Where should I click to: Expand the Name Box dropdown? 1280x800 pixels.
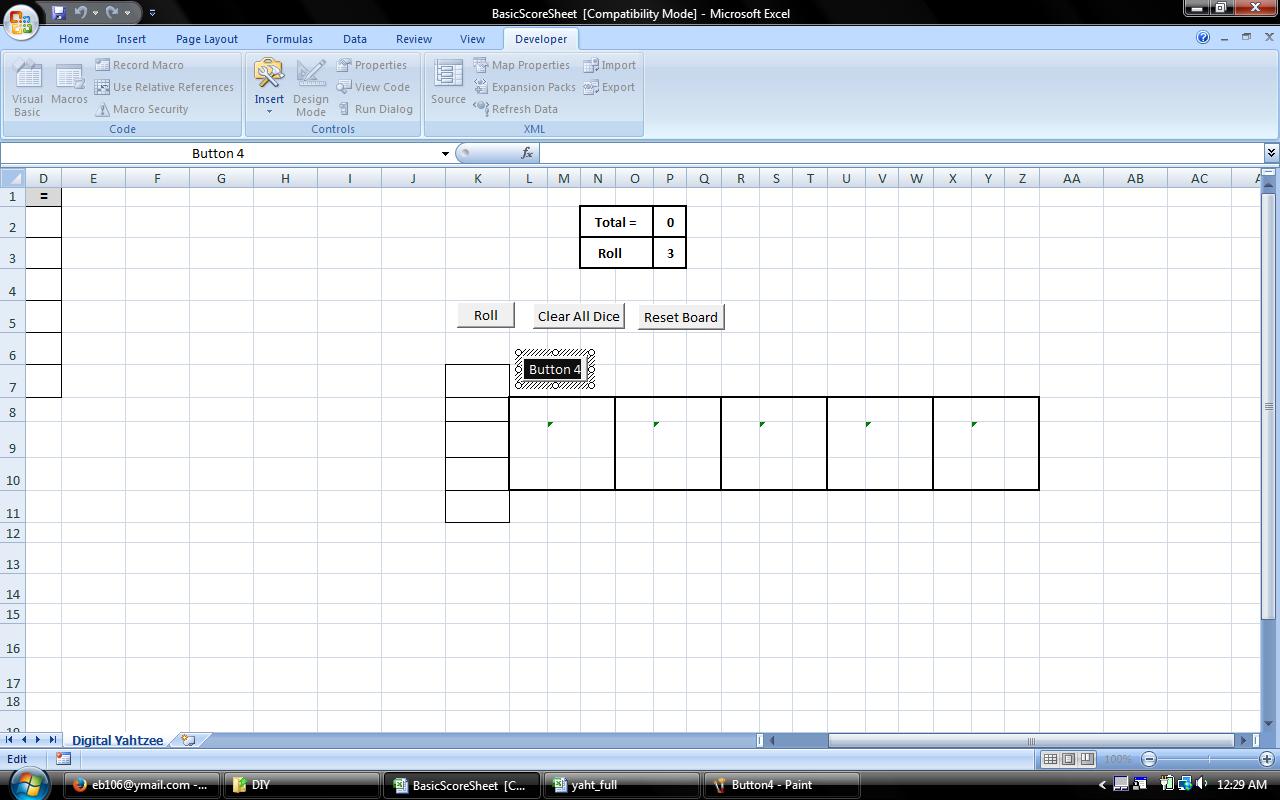[445, 153]
